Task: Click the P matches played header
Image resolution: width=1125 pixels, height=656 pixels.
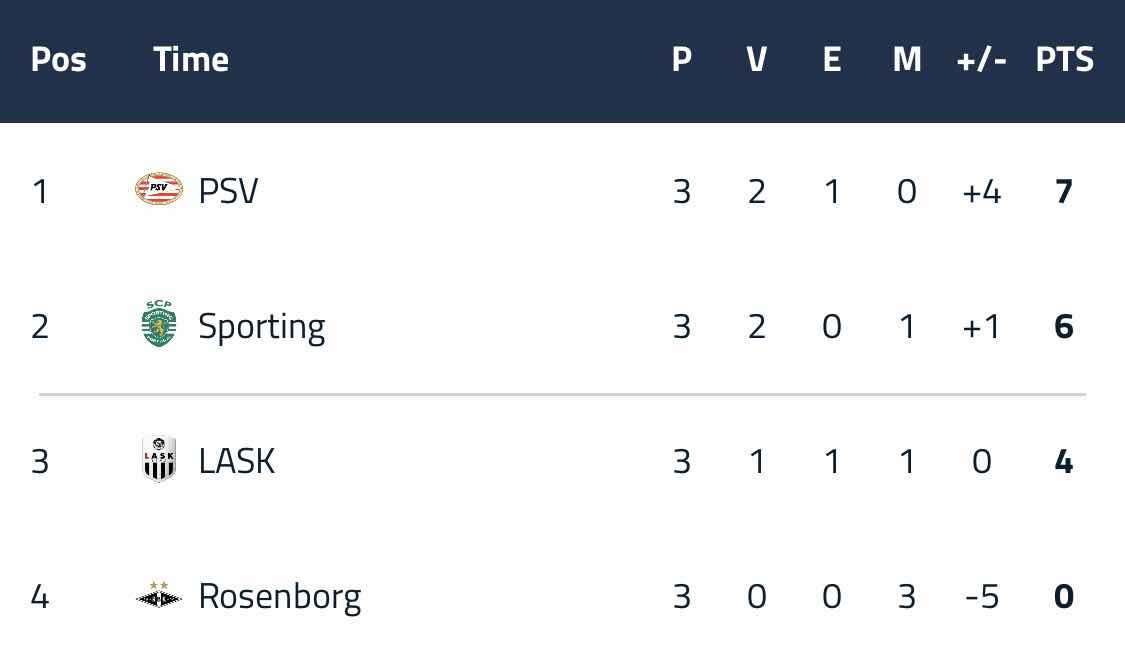Action: [x=682, y=60]
